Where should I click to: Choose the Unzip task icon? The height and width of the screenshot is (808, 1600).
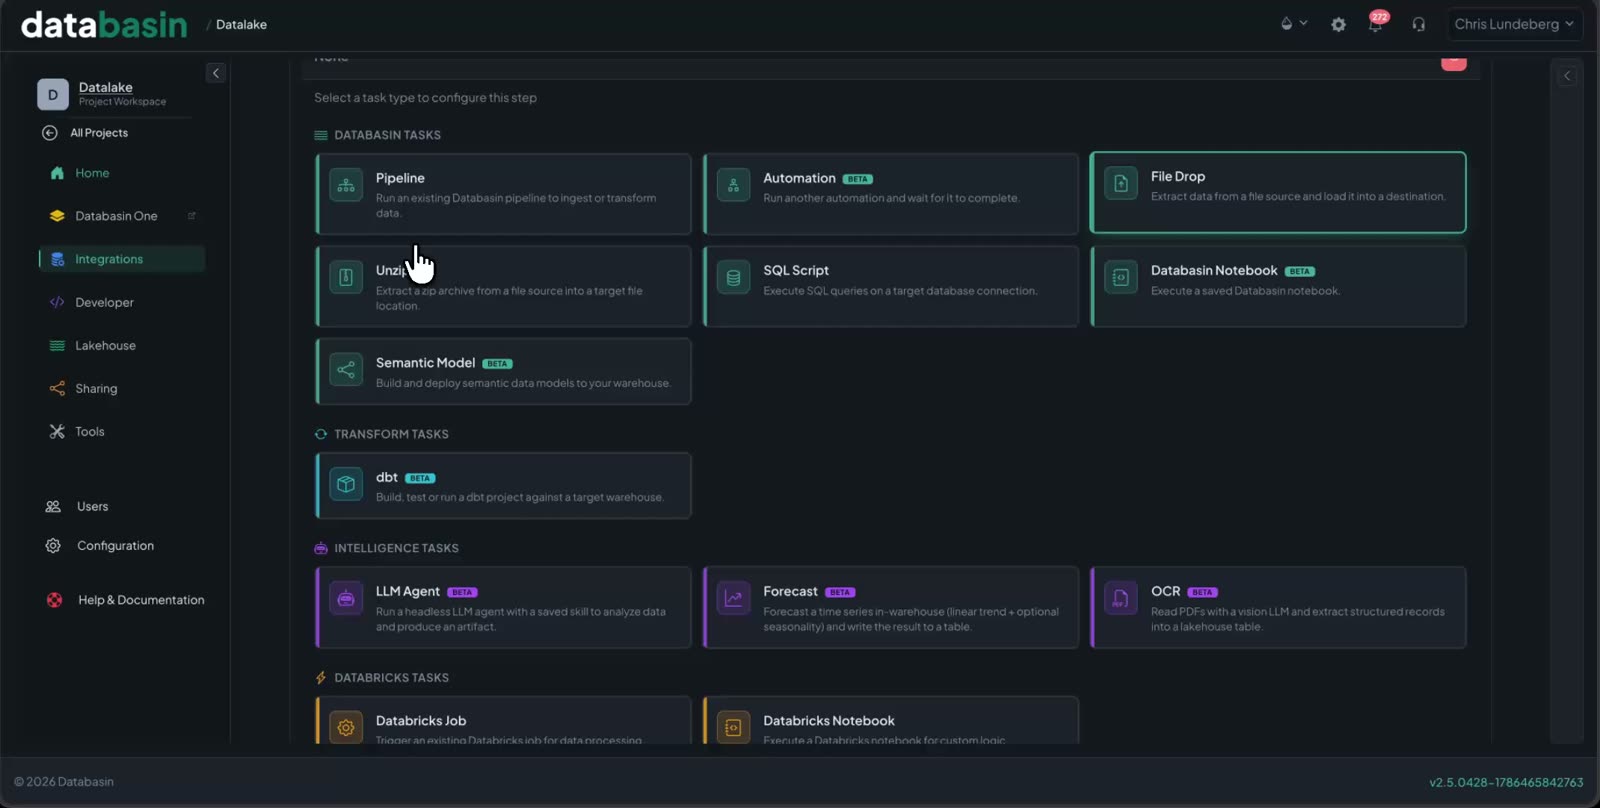pos(346,277)
